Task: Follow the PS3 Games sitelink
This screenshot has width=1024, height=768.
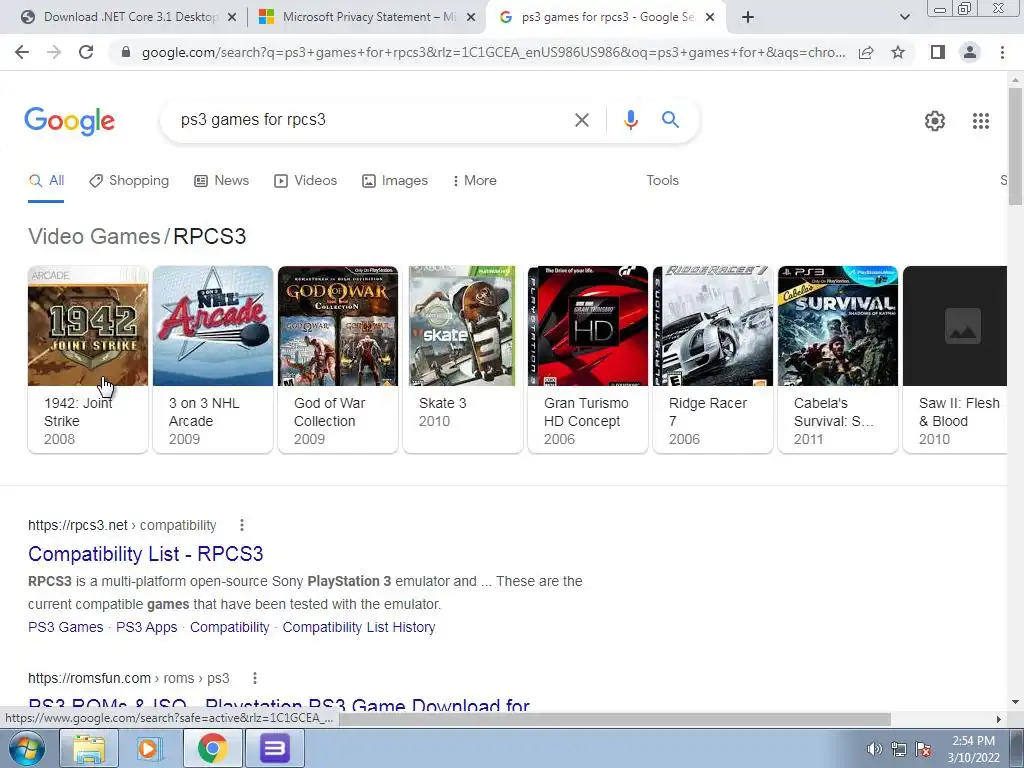Action: pyautogui.click(x=65, y=627)
